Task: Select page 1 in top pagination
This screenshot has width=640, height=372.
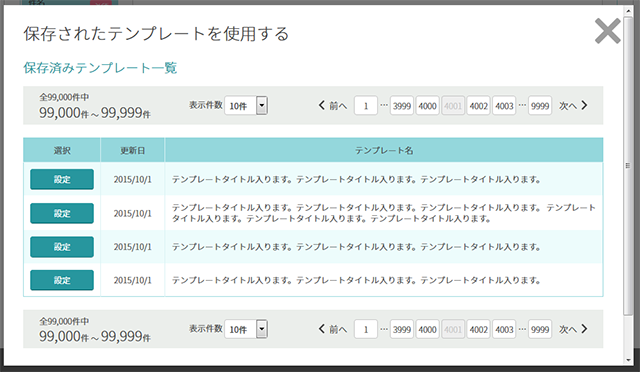Action: click(366, 106)
